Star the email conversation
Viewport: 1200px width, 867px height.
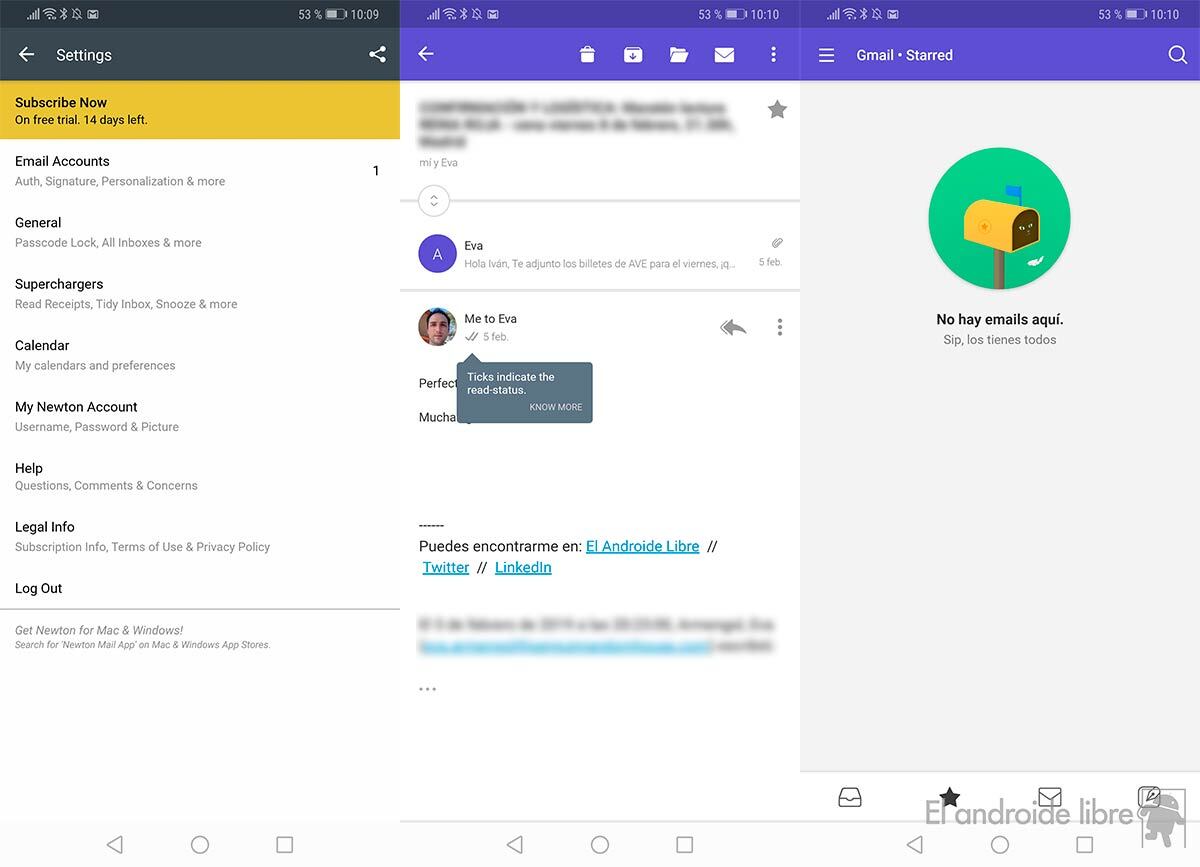[x=777, y=110]
